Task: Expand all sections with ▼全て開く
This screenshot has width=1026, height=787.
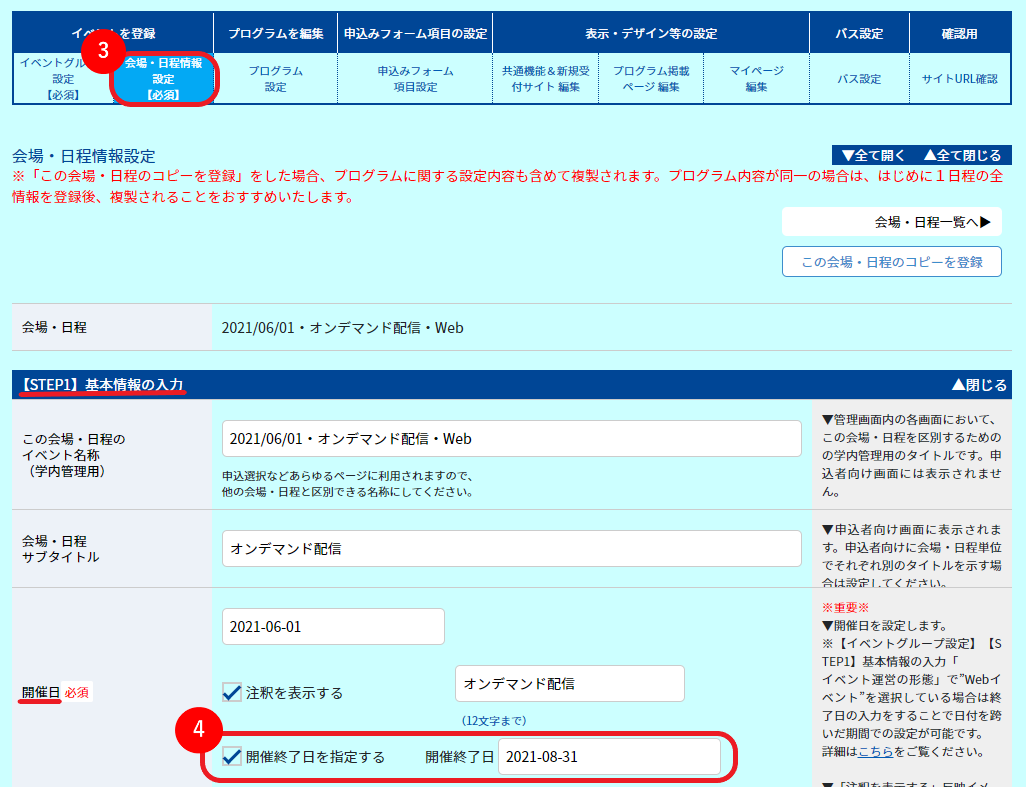Action: coord(874,155)
